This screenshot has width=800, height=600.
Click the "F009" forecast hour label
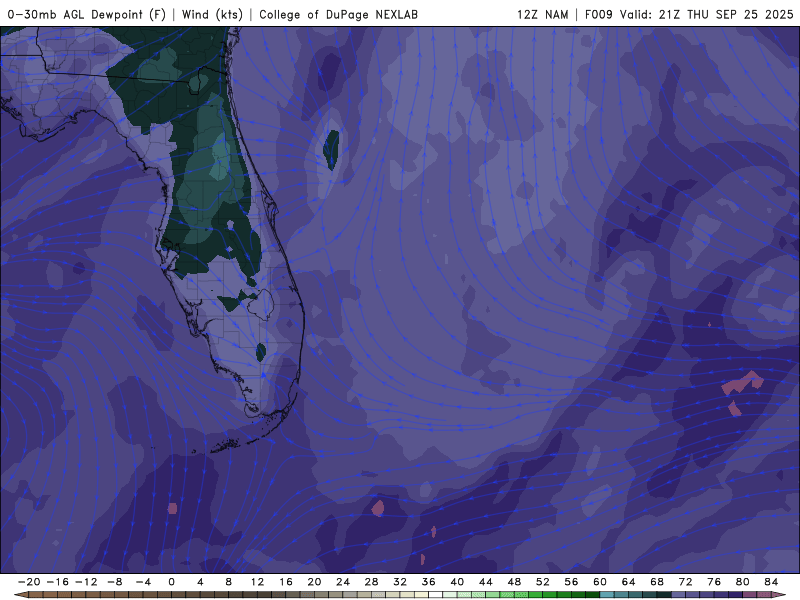tap(598, 14)
